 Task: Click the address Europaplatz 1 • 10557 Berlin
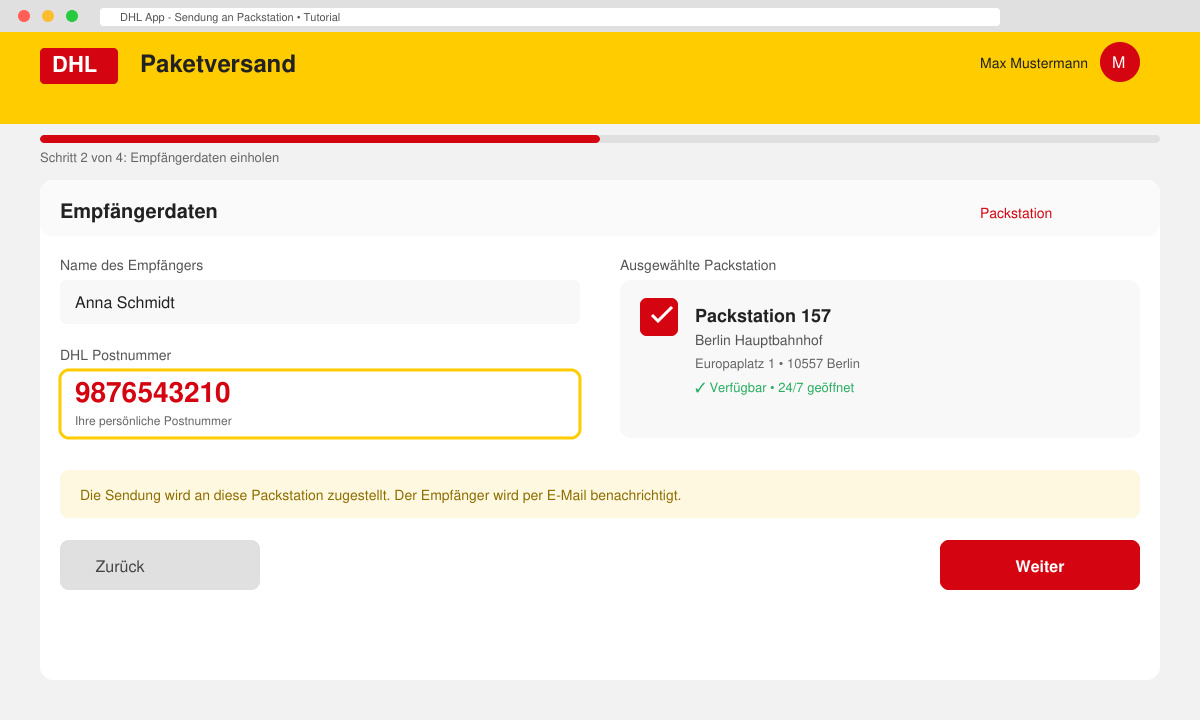[777, 364]
